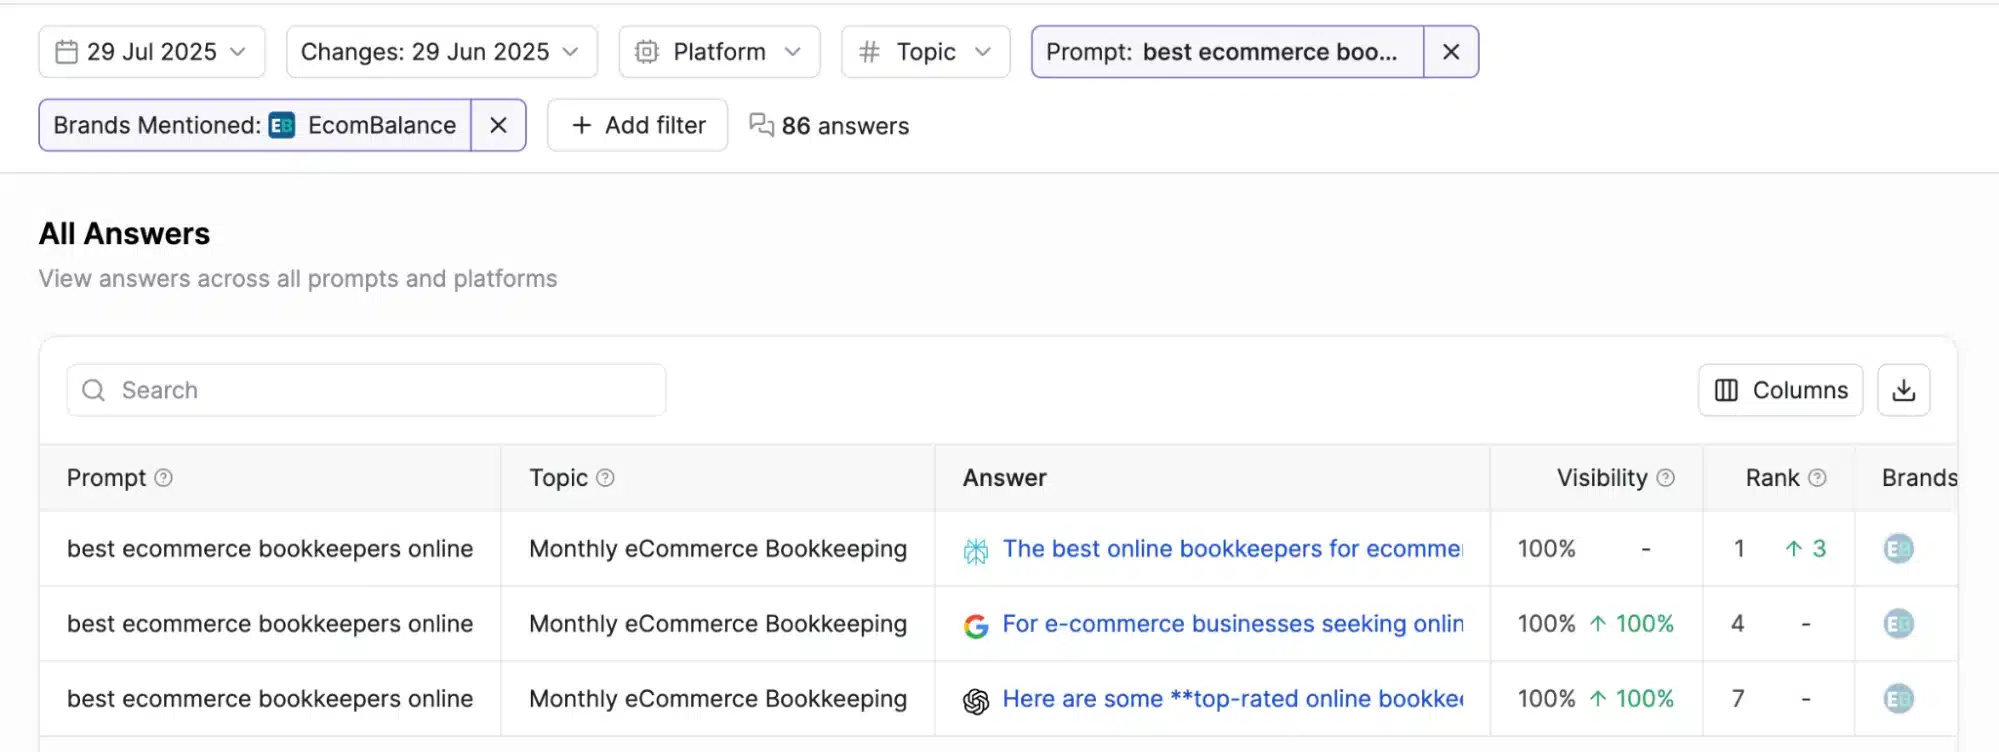Open the Changes: 29 Jun 2025 dropdown
The height and width of the screenshot is (752, 1999).
click(441, 52)
